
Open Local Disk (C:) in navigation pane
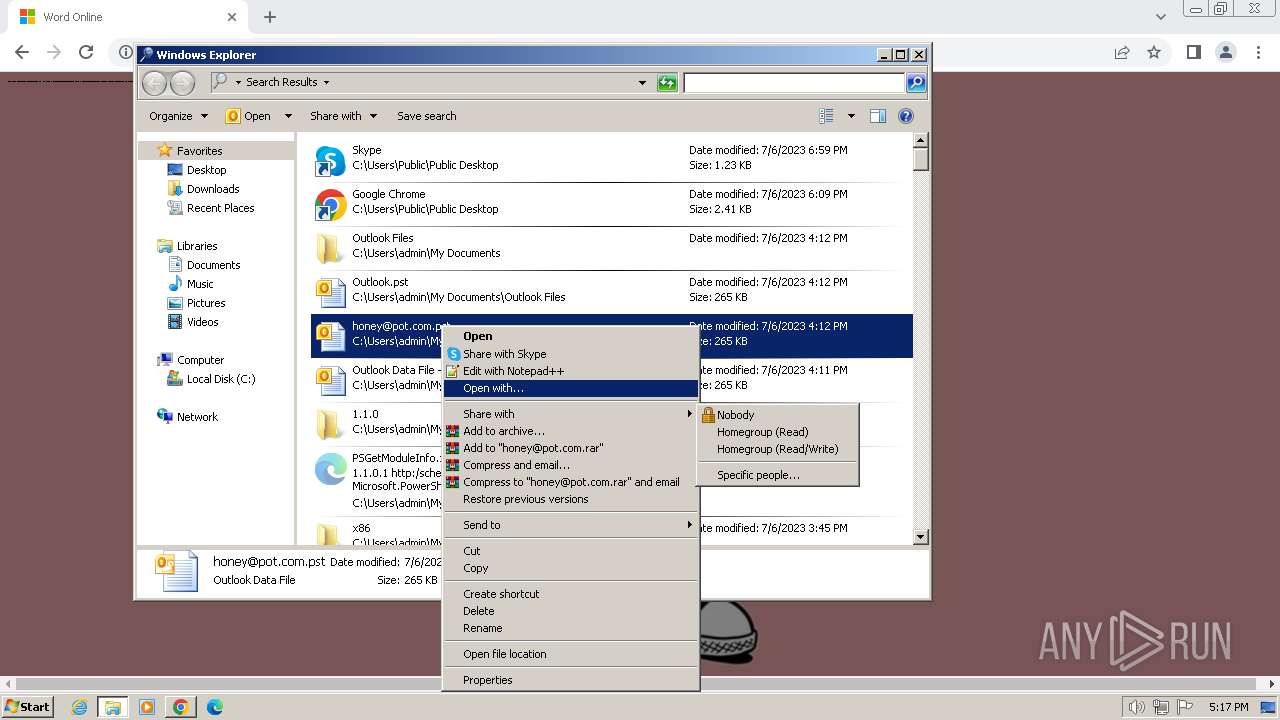220,379
